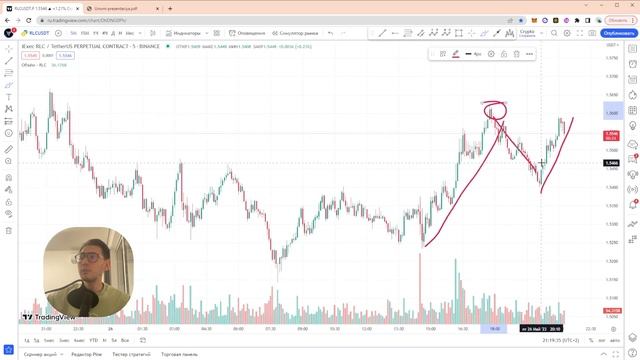Open the object tree layers icon in the right sidebar
The image size is (640, 360).
point(633,338)
